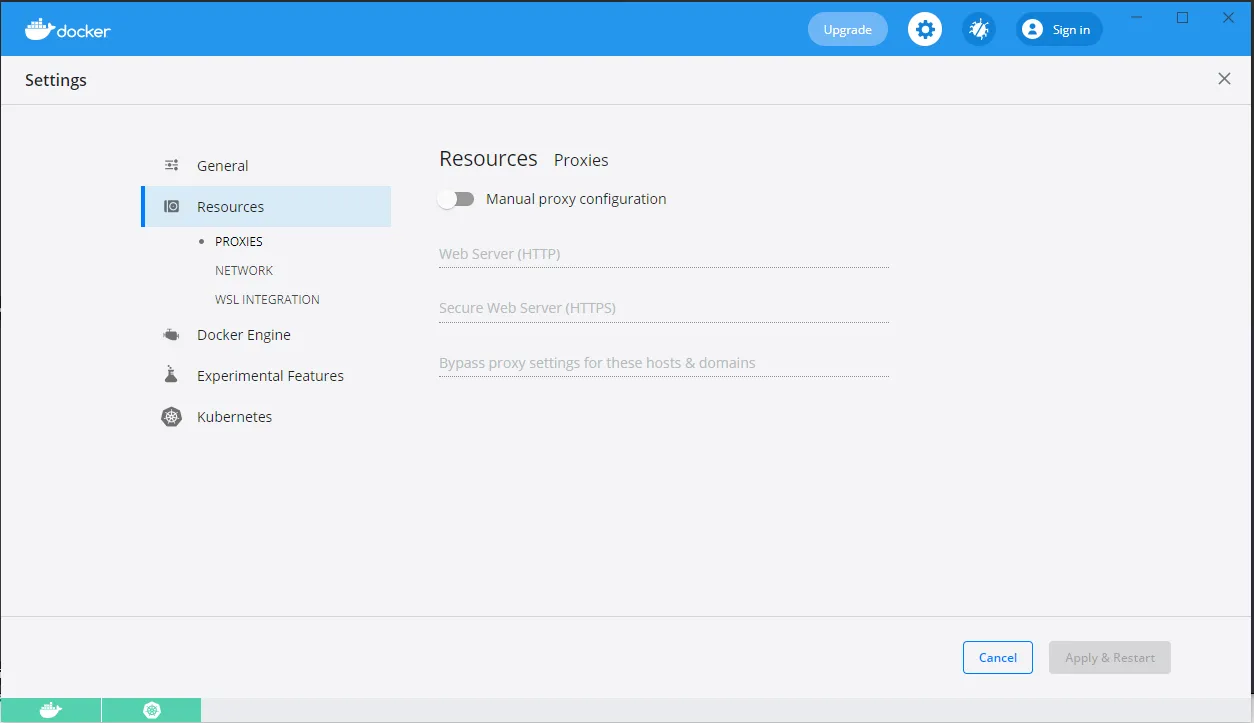This screenshot has width=1254, height=723.
Task: Close the Settings panel with the X
Action: pyautogui.click(x=1224, y=79)
